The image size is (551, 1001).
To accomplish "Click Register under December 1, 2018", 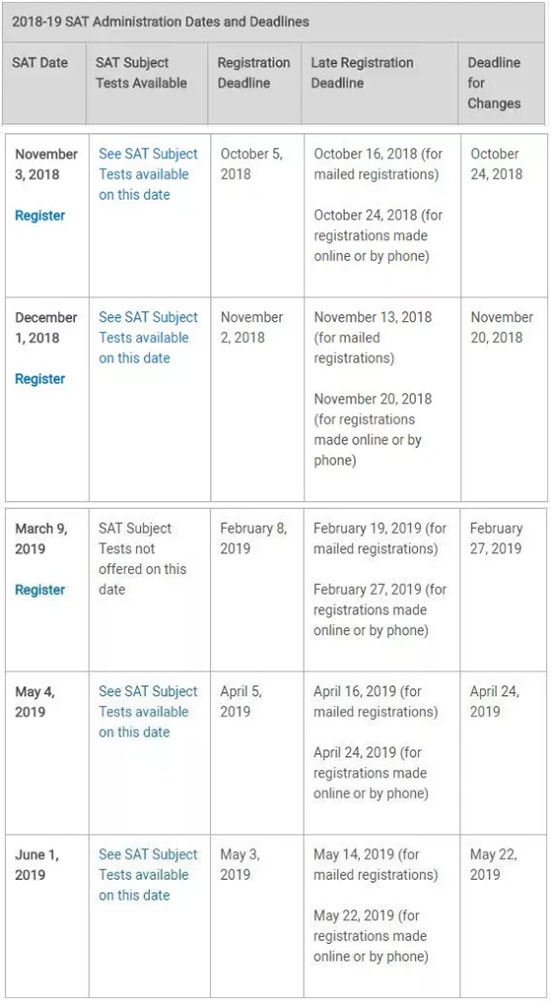I will point(40,379).
